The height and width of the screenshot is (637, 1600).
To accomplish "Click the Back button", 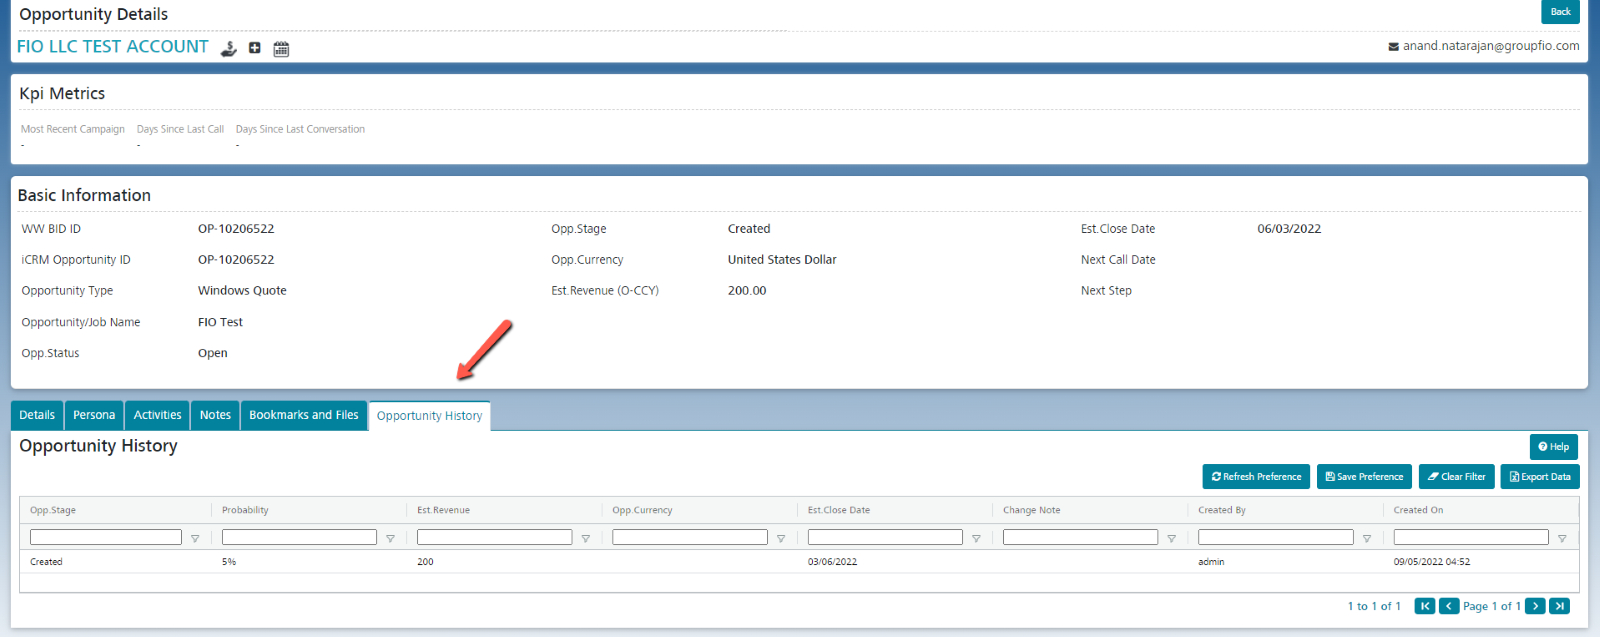I will [x=1560, y=12].
